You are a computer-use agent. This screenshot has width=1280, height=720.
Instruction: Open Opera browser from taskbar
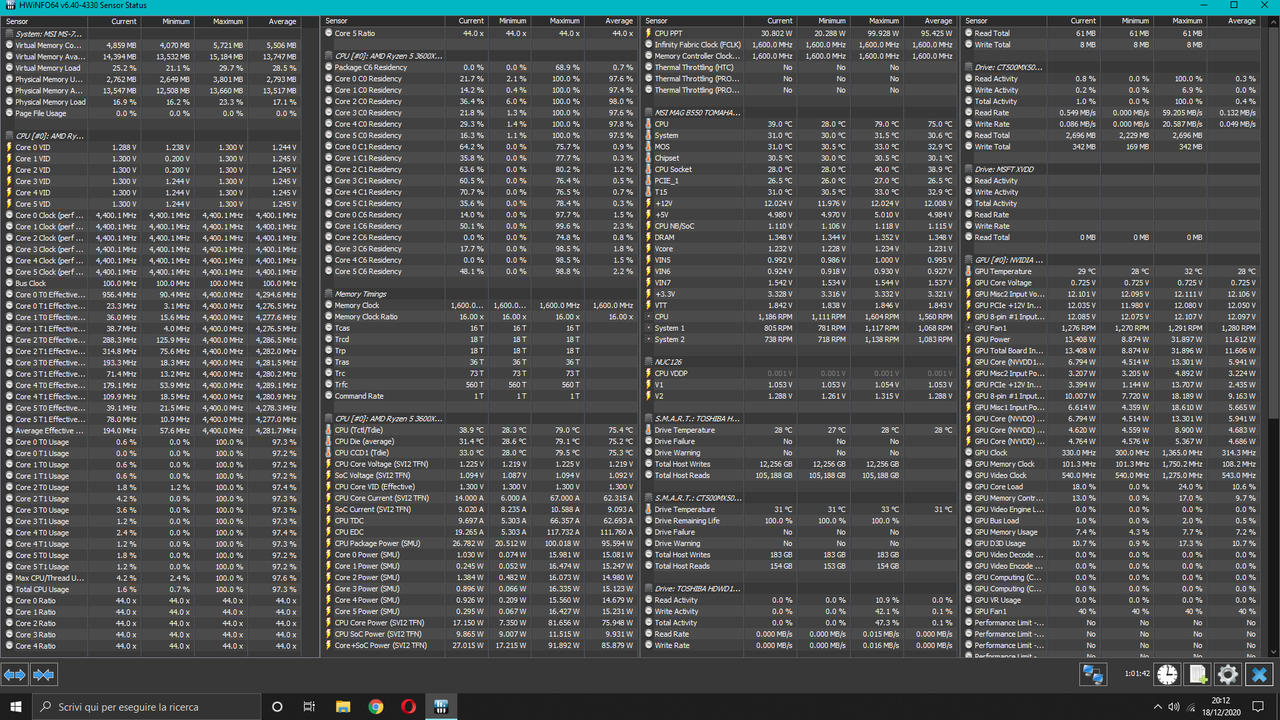coord(408,706)
